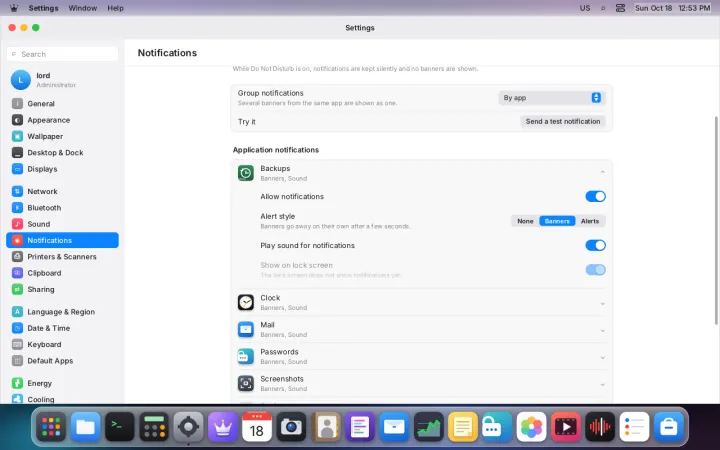Open the control center icon in menu bar
This screenshot has height=450, width=720.
click(x=620, y=8)
